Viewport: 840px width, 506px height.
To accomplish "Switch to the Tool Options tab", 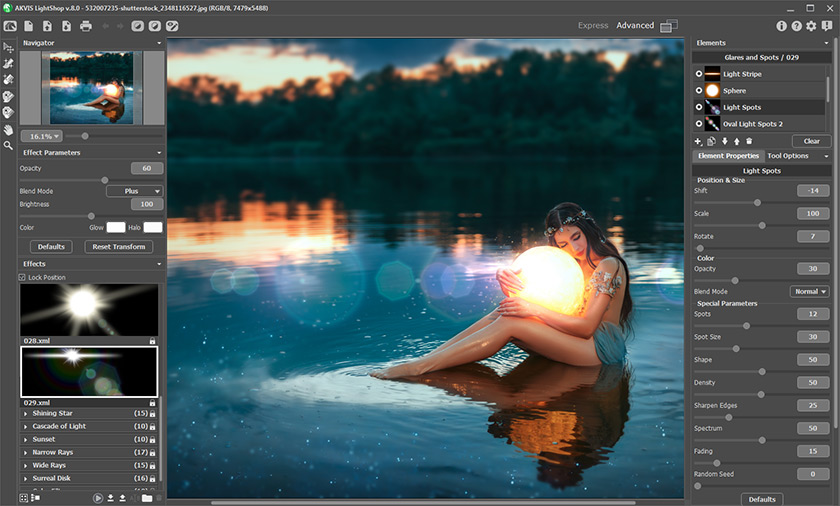I will (788, 156).
